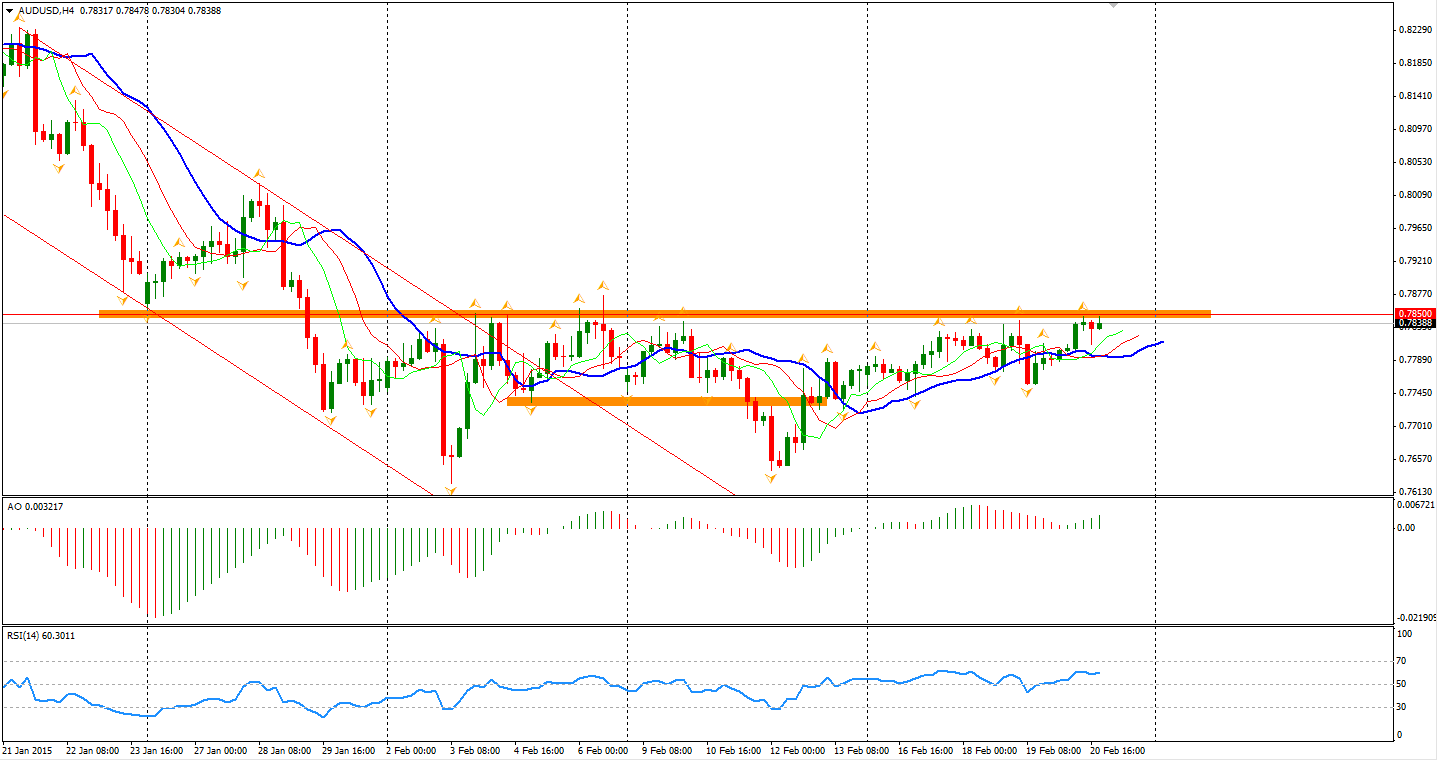Screen dimensions: 1438x761
Task: Click the 18 Feb 00:00 time label
Action: click(x=989, y=749)
